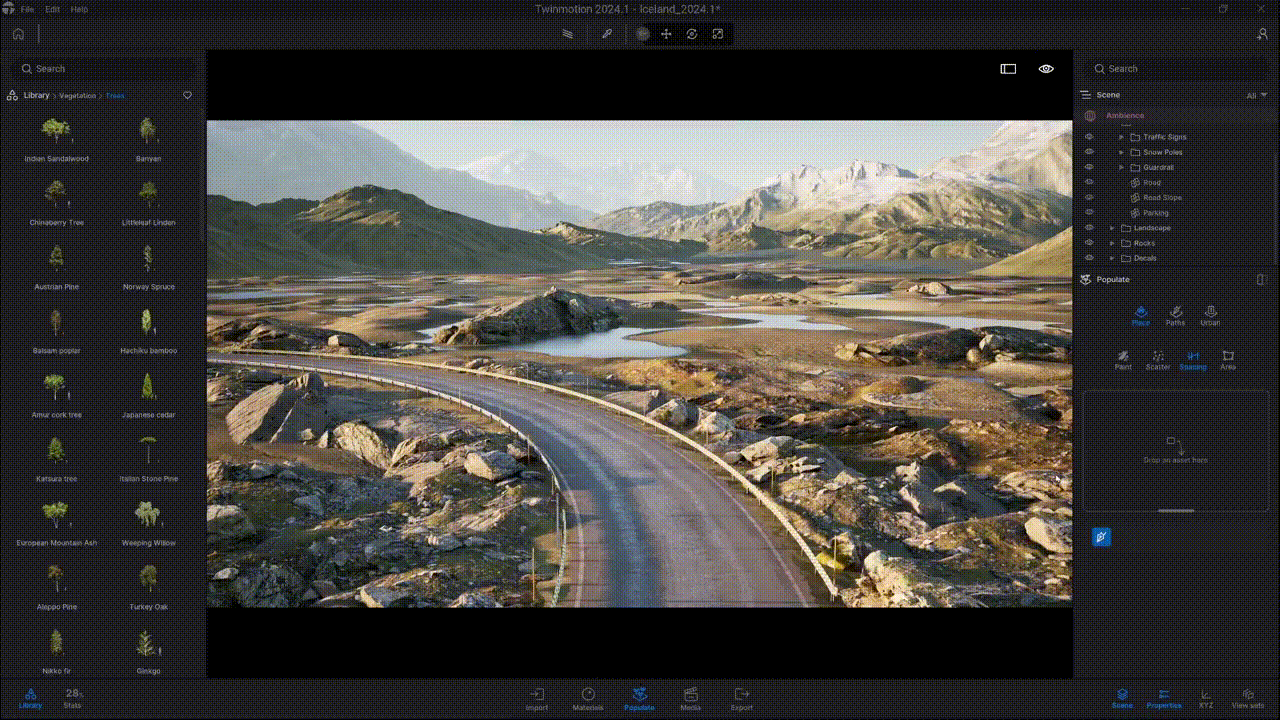The height and width of the screenshot is (720, 1280).
Task: Dock the Populate panel icon
Action: pyautogui.click(x=1260, y=280)
